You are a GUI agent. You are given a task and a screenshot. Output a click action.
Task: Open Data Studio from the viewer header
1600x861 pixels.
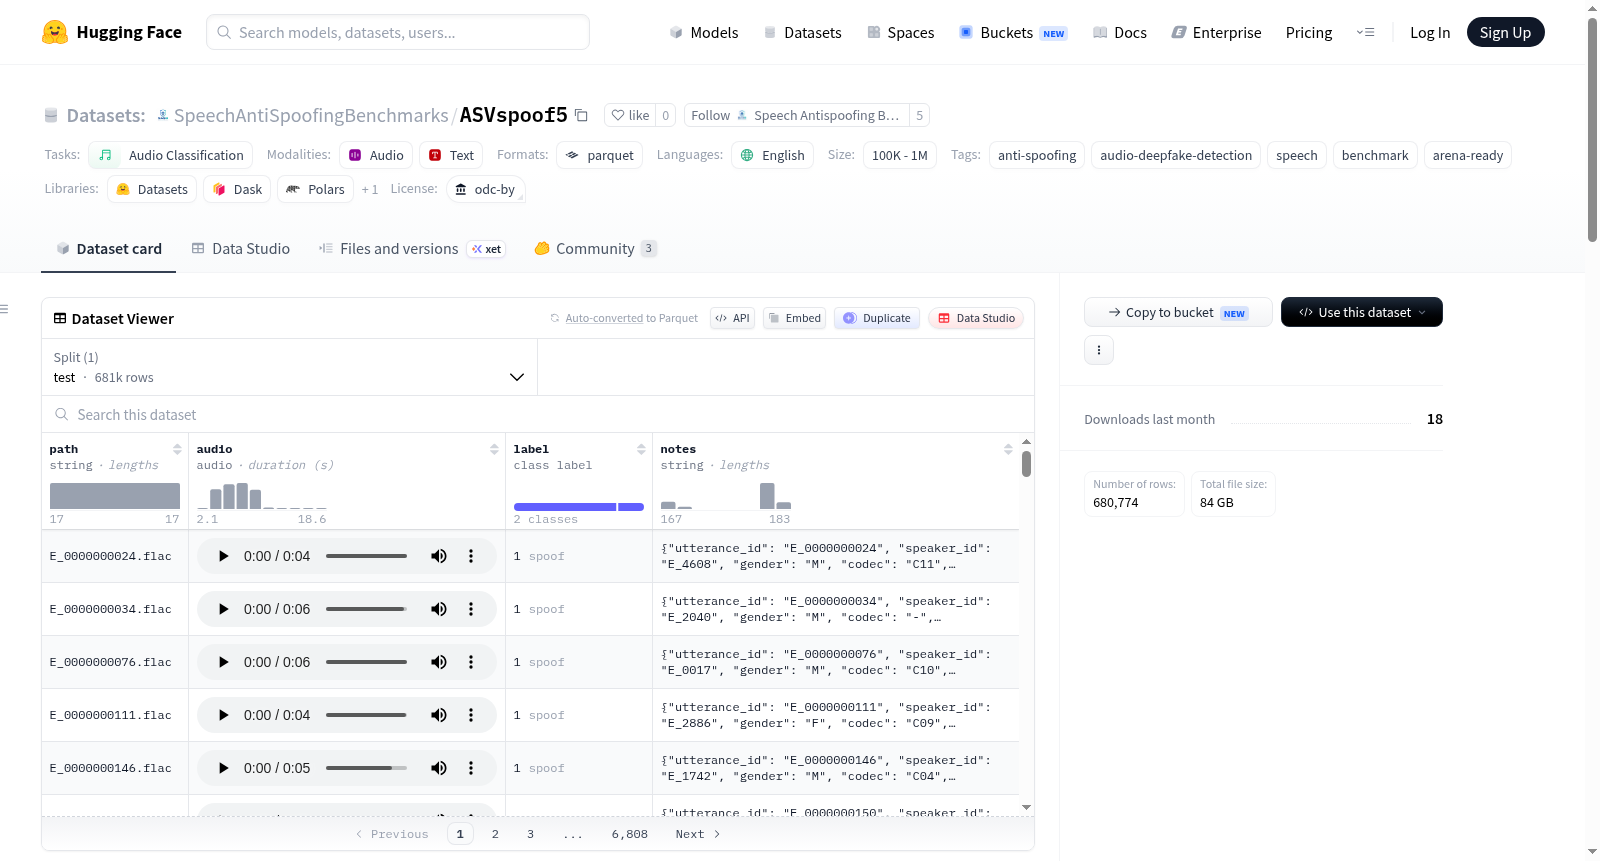(976, 318)
